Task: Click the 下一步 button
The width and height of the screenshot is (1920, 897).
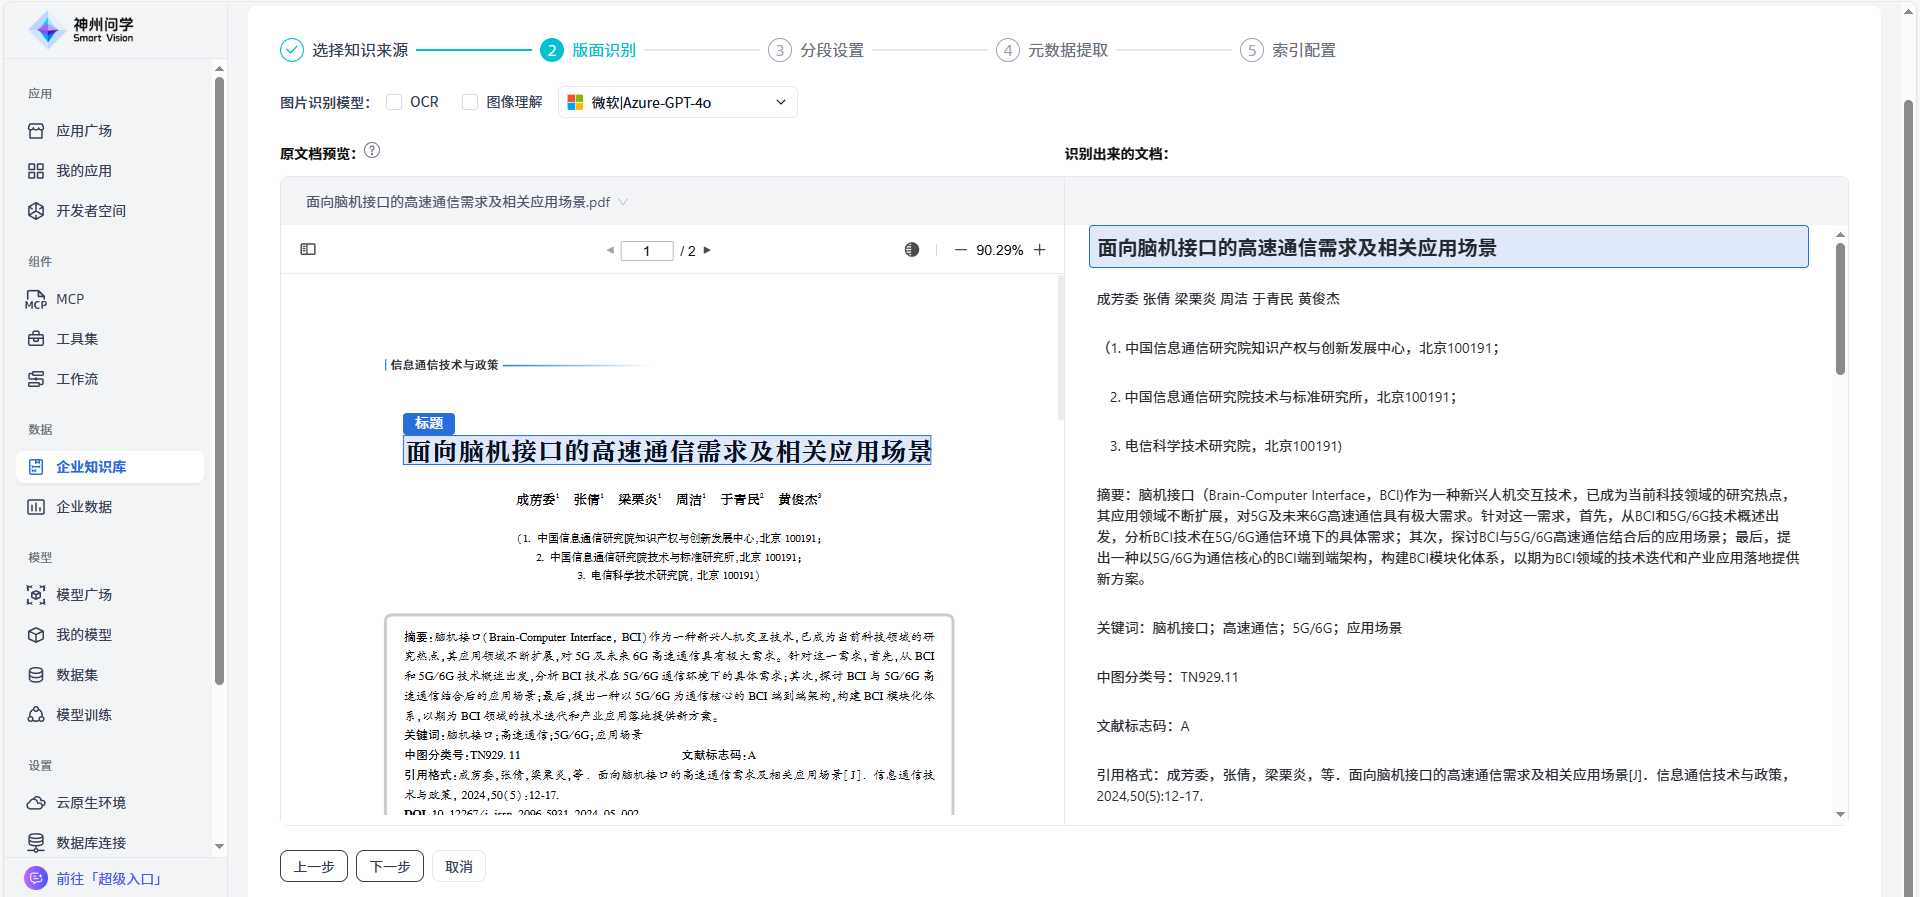Action: pos(389,866)
